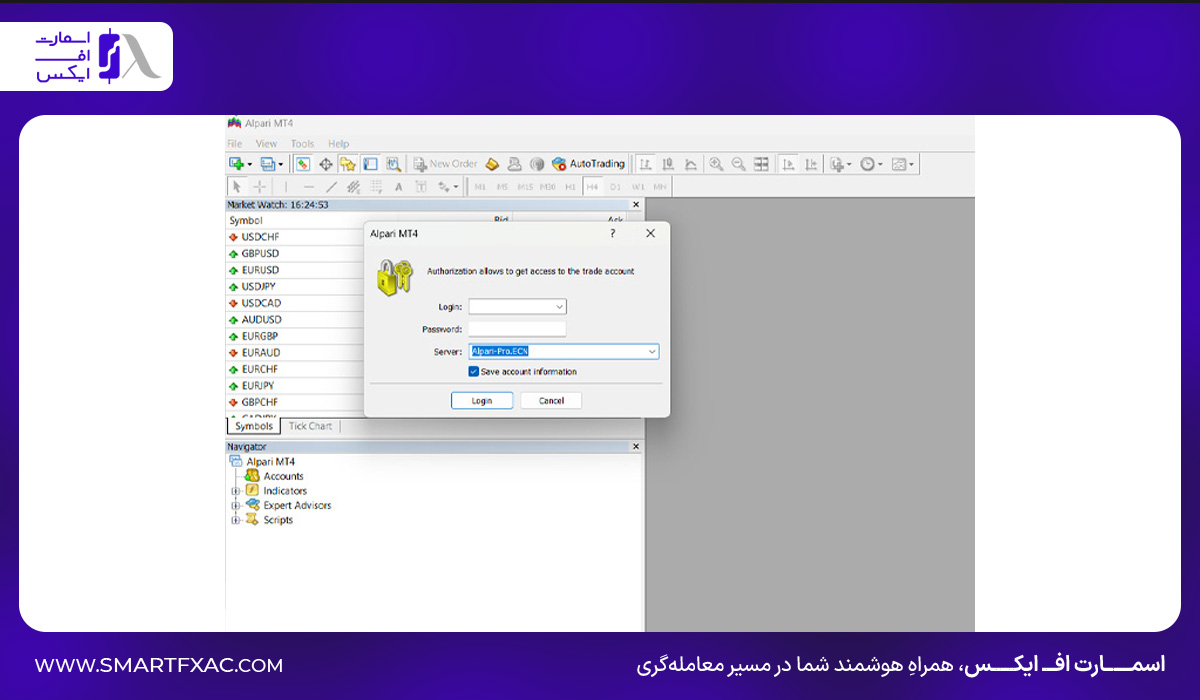Toggle the Auto Scroll chart icon

click(788, 164)
